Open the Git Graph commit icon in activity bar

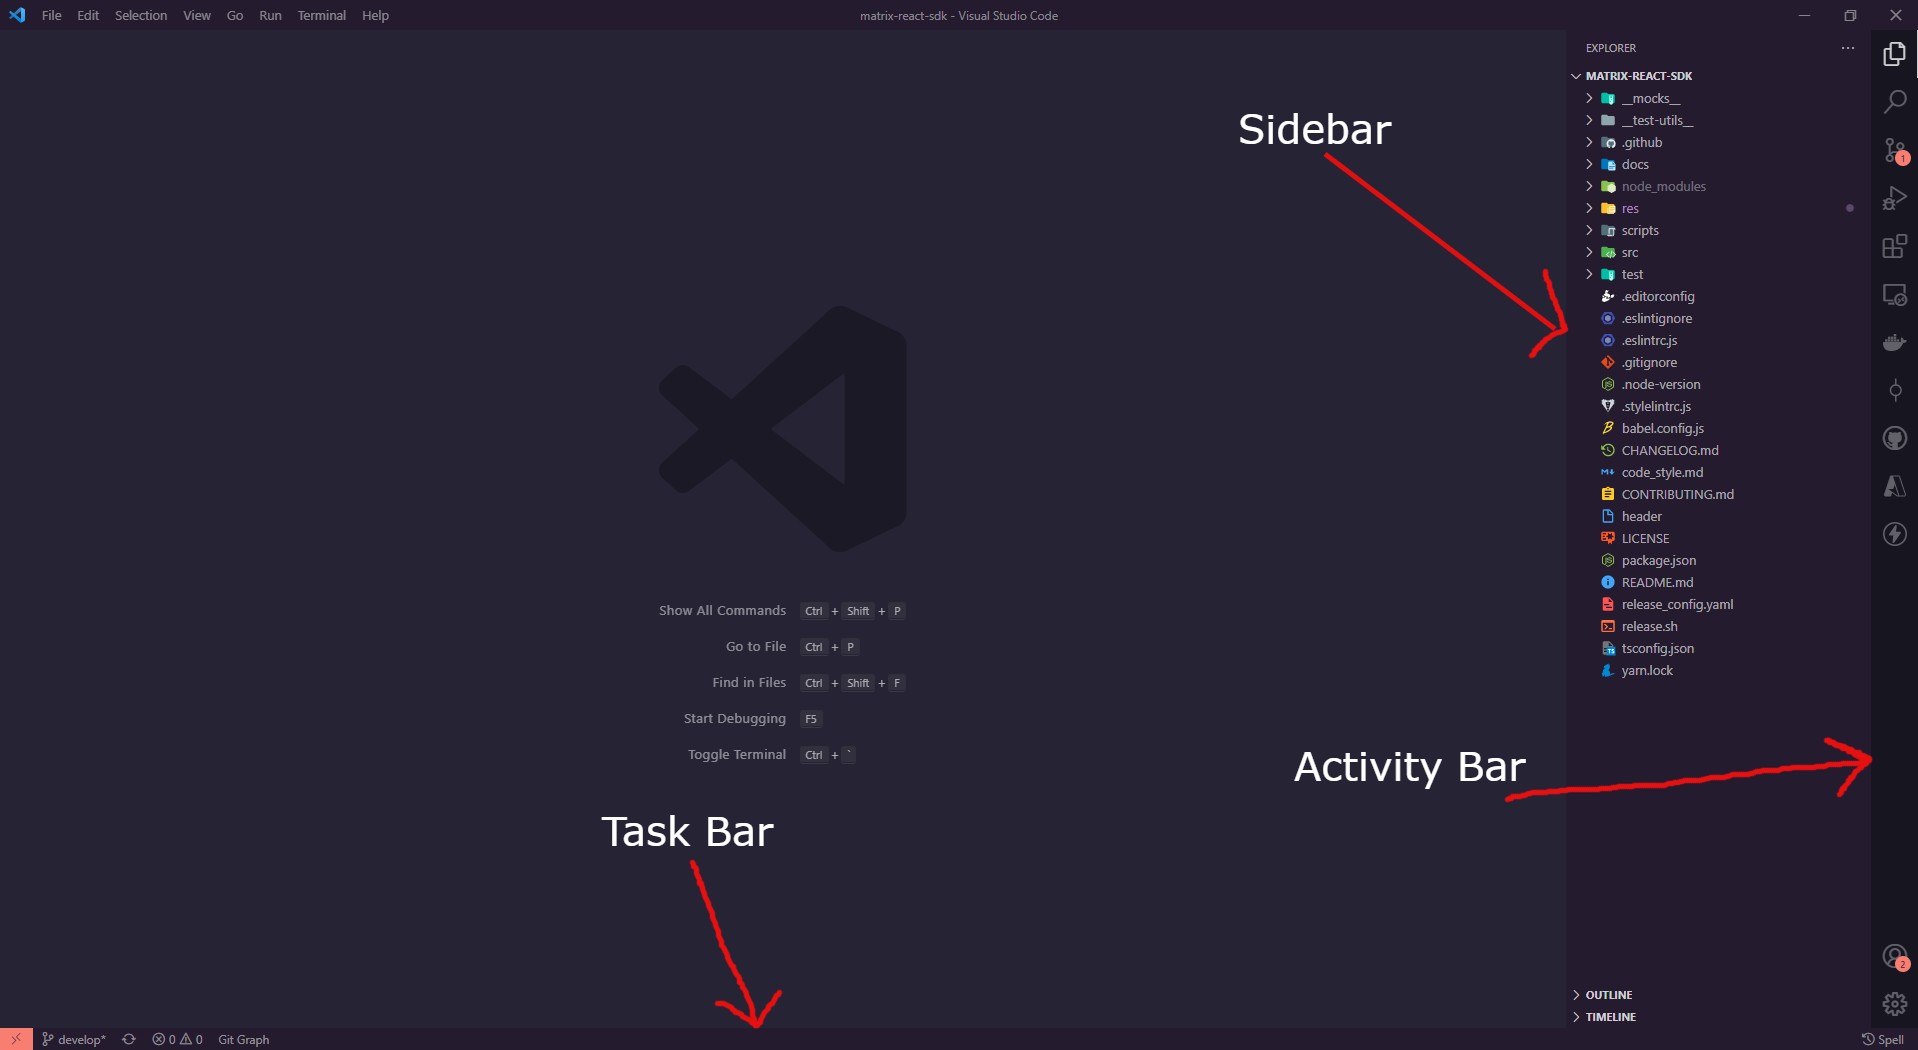pyautogui.click(x=1894, y=390)
